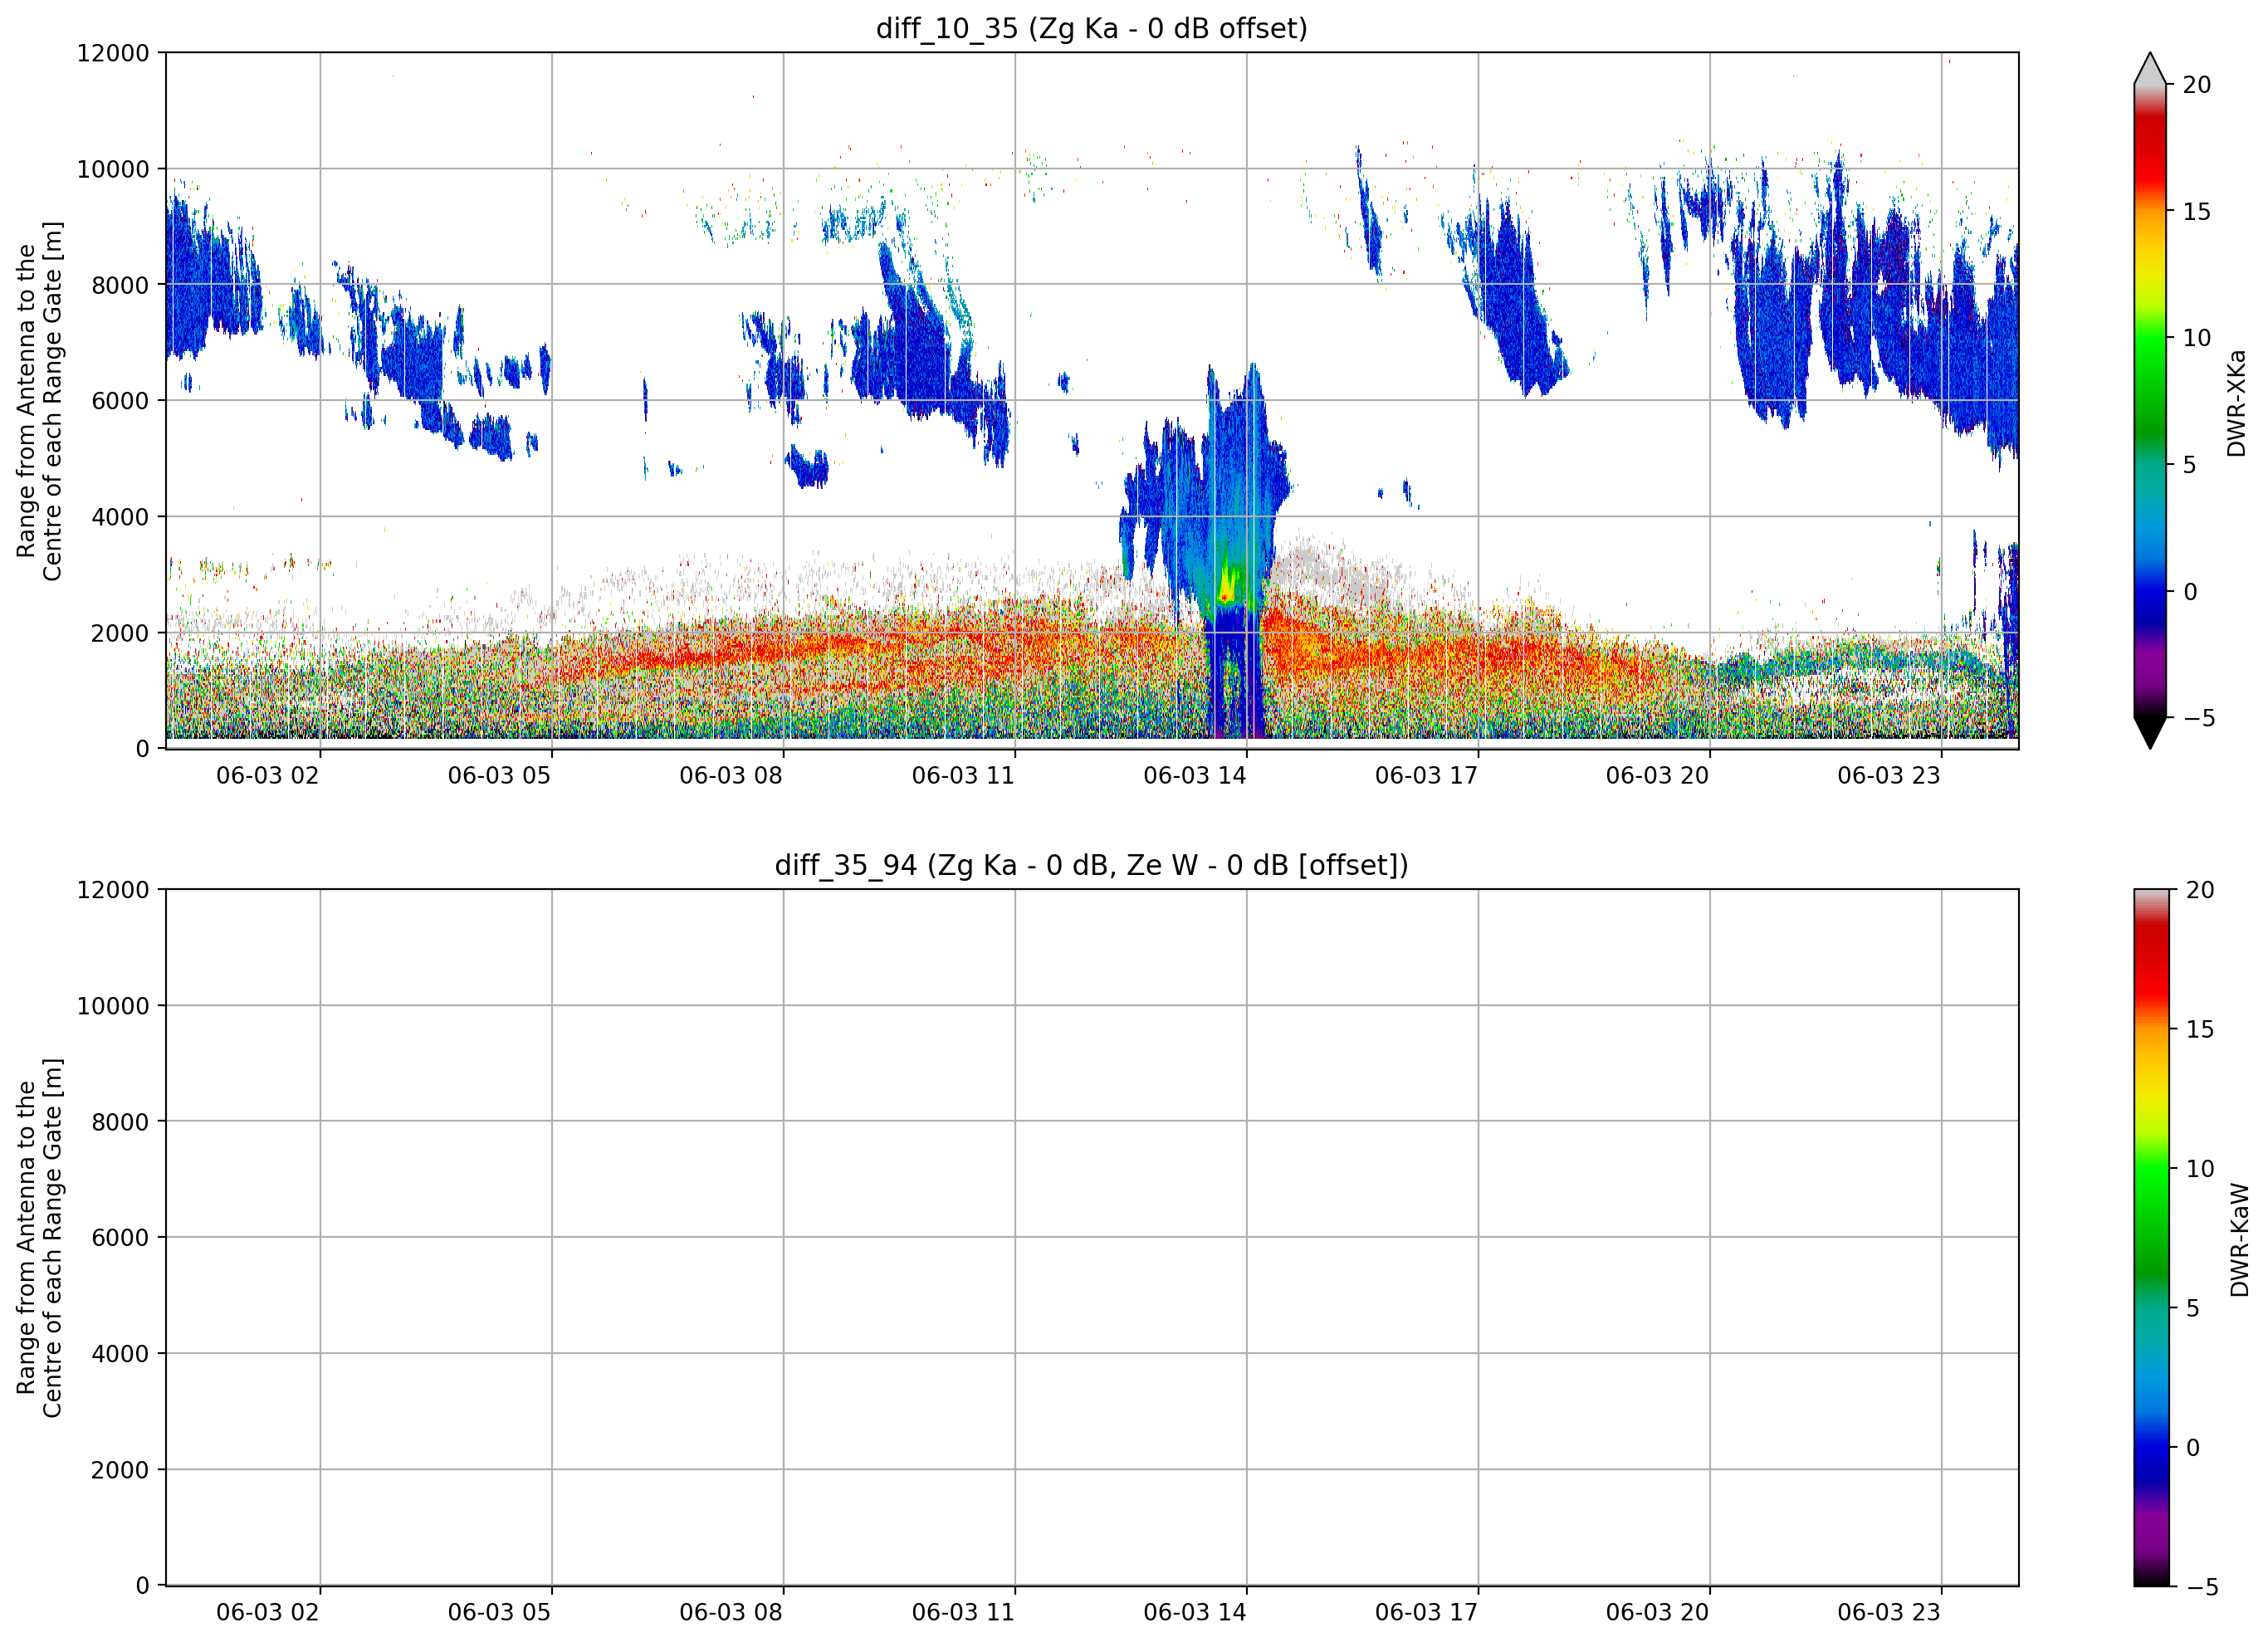Click the bottom plot's y-axis range title
The width and height of the screenshot is (2268, 1642).
(x=39, y=1238)
